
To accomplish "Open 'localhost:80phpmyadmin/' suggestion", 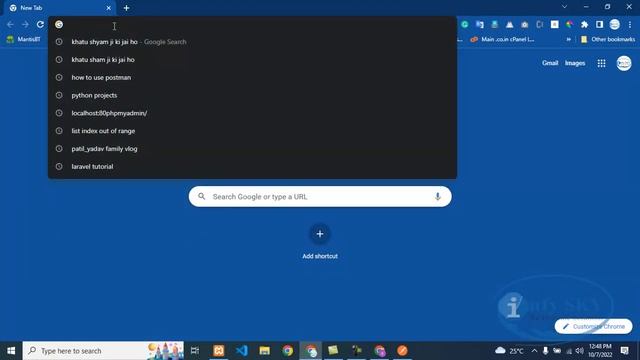I will coord(252,113).
